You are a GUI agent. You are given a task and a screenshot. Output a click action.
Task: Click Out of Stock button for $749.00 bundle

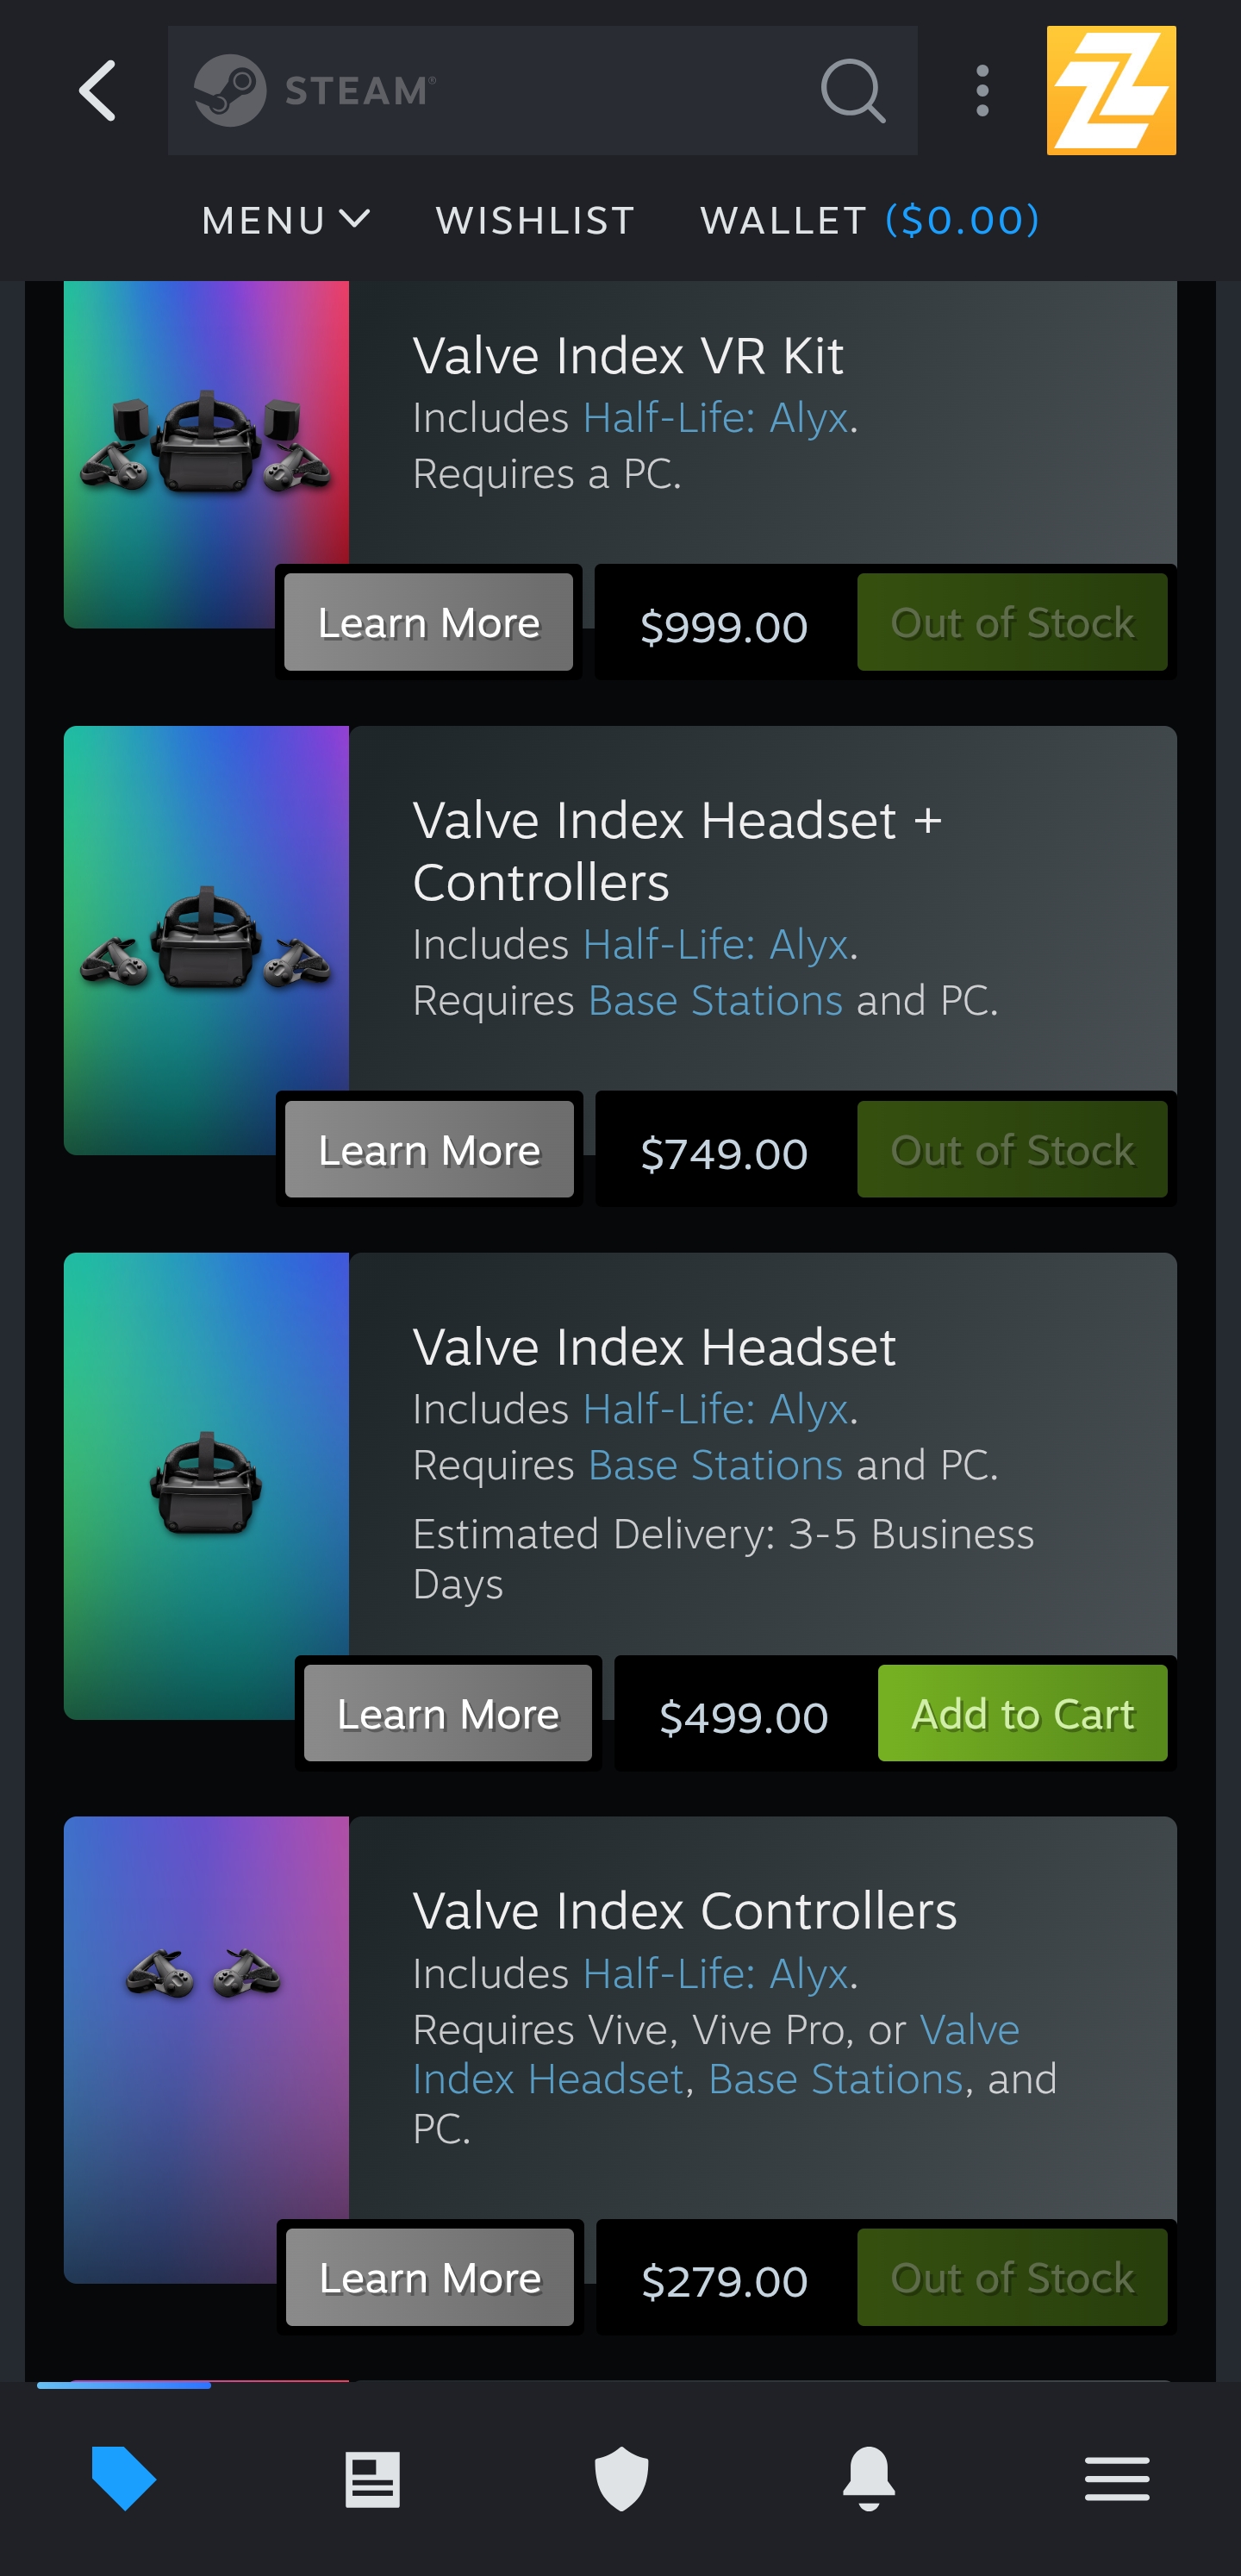[x=1012, y=1149]
